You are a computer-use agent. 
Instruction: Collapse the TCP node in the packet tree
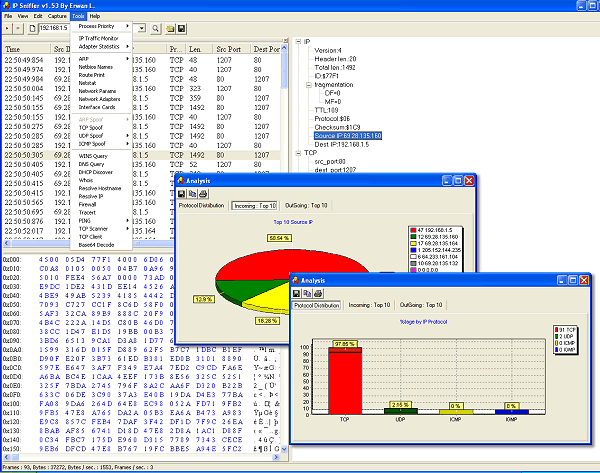point(298,153)
